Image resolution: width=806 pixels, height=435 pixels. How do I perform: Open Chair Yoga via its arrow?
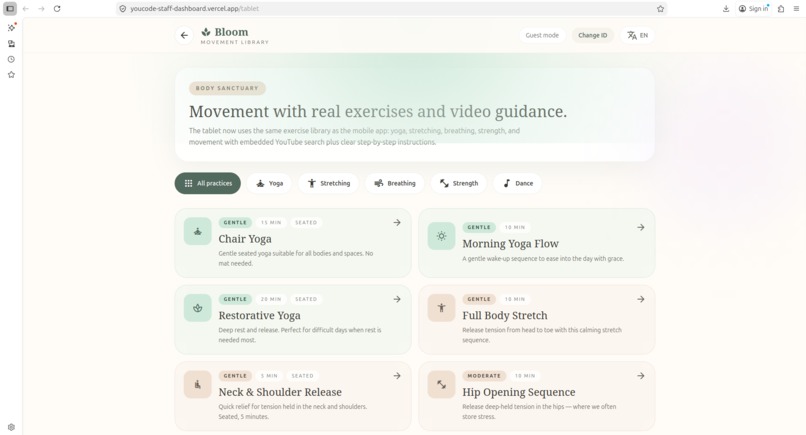click(x=397, y=223)
